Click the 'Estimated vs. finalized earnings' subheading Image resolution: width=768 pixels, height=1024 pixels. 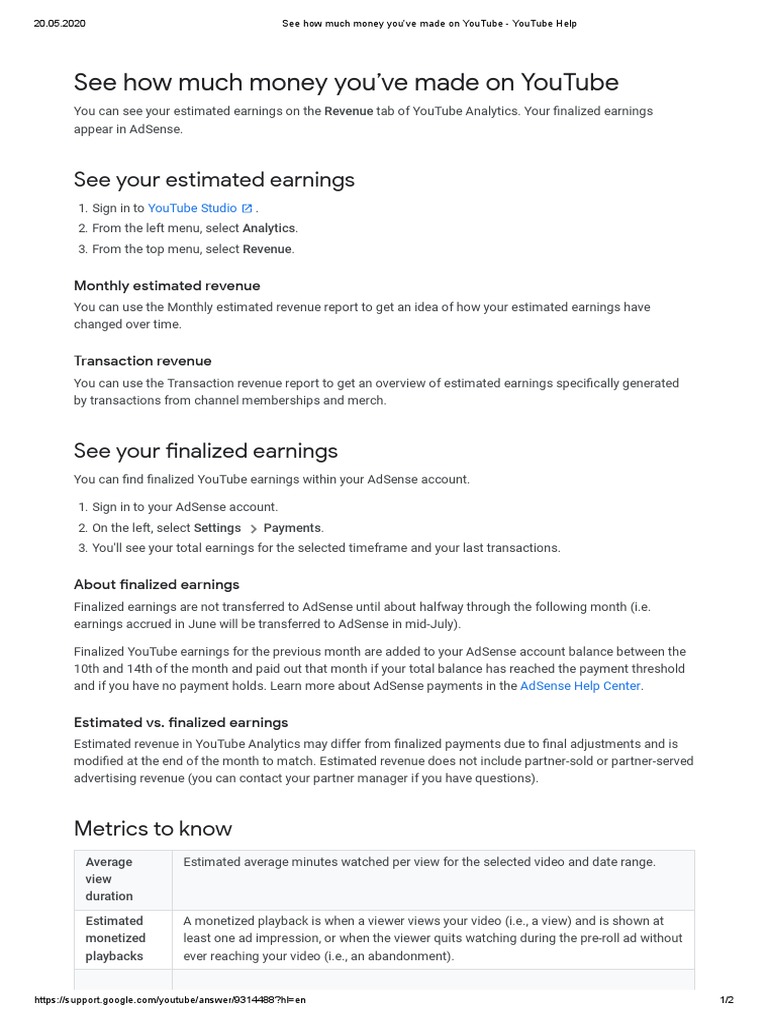click(x=181, y=722)
